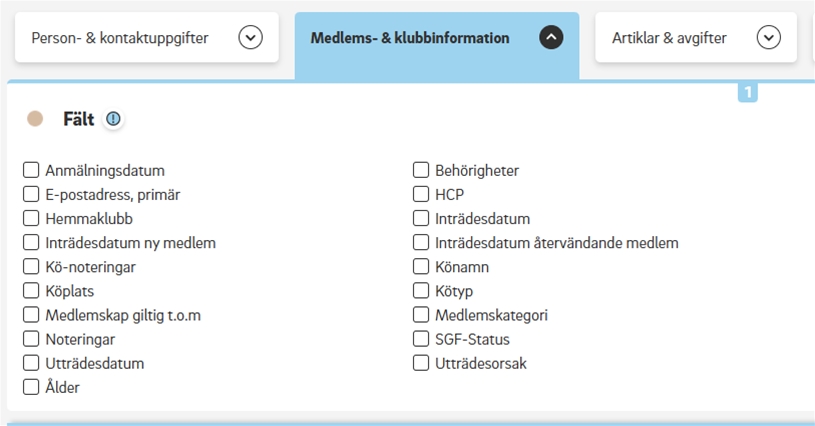The image size is (815, 426).
Task: Expand Person- & kontaktuppgifter chevron
Action: tap(250, 38)
